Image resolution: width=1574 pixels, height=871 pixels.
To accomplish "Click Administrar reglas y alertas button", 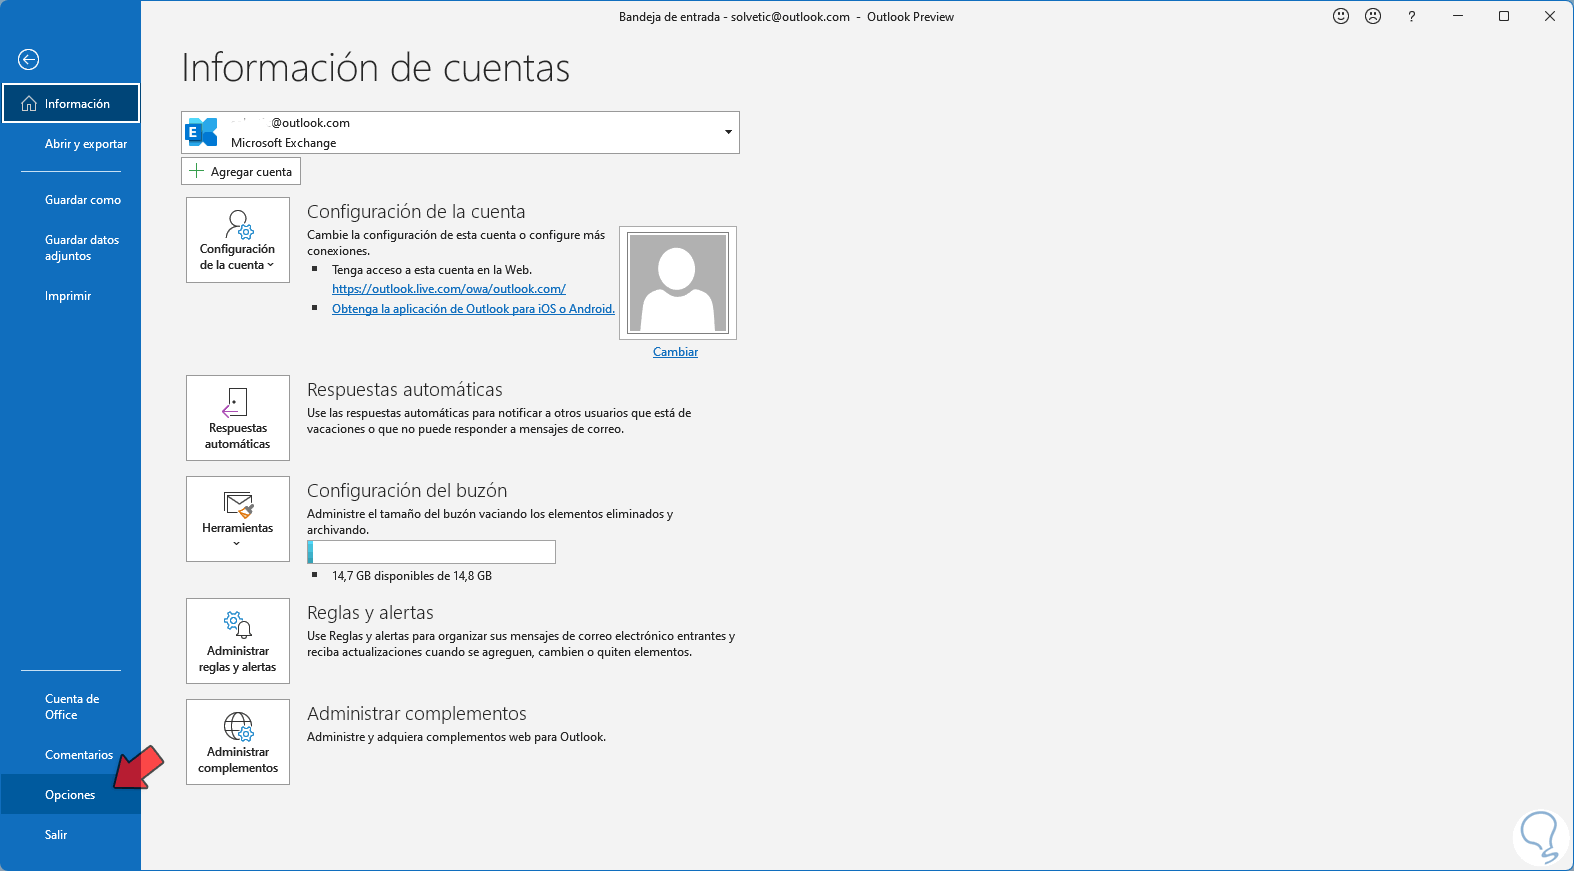I will (x=238, y=641).
